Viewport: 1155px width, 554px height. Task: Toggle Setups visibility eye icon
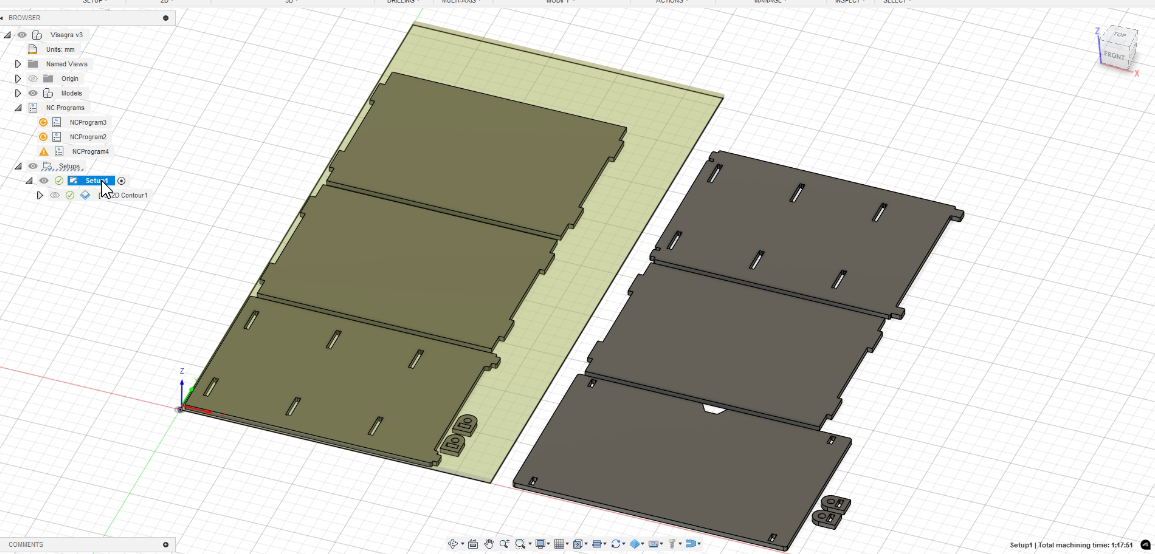click(32, 166)
